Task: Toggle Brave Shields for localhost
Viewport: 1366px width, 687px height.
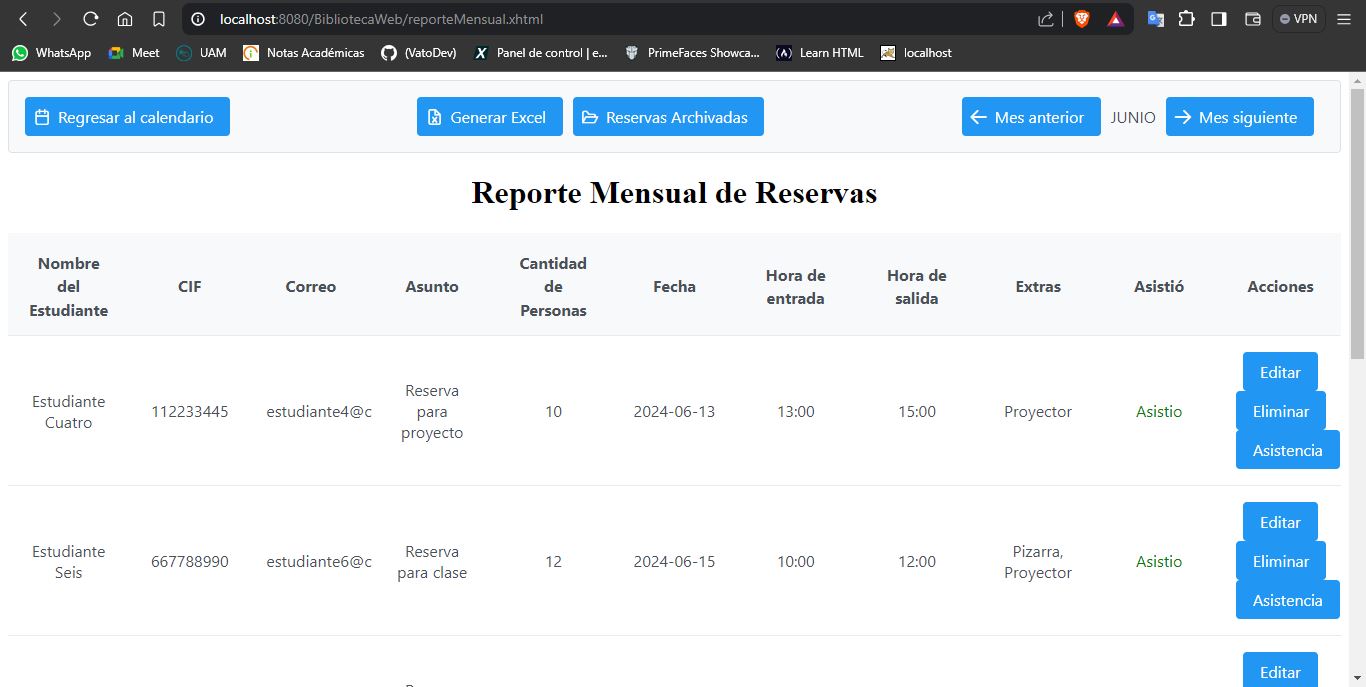Action: [1083, 18]
